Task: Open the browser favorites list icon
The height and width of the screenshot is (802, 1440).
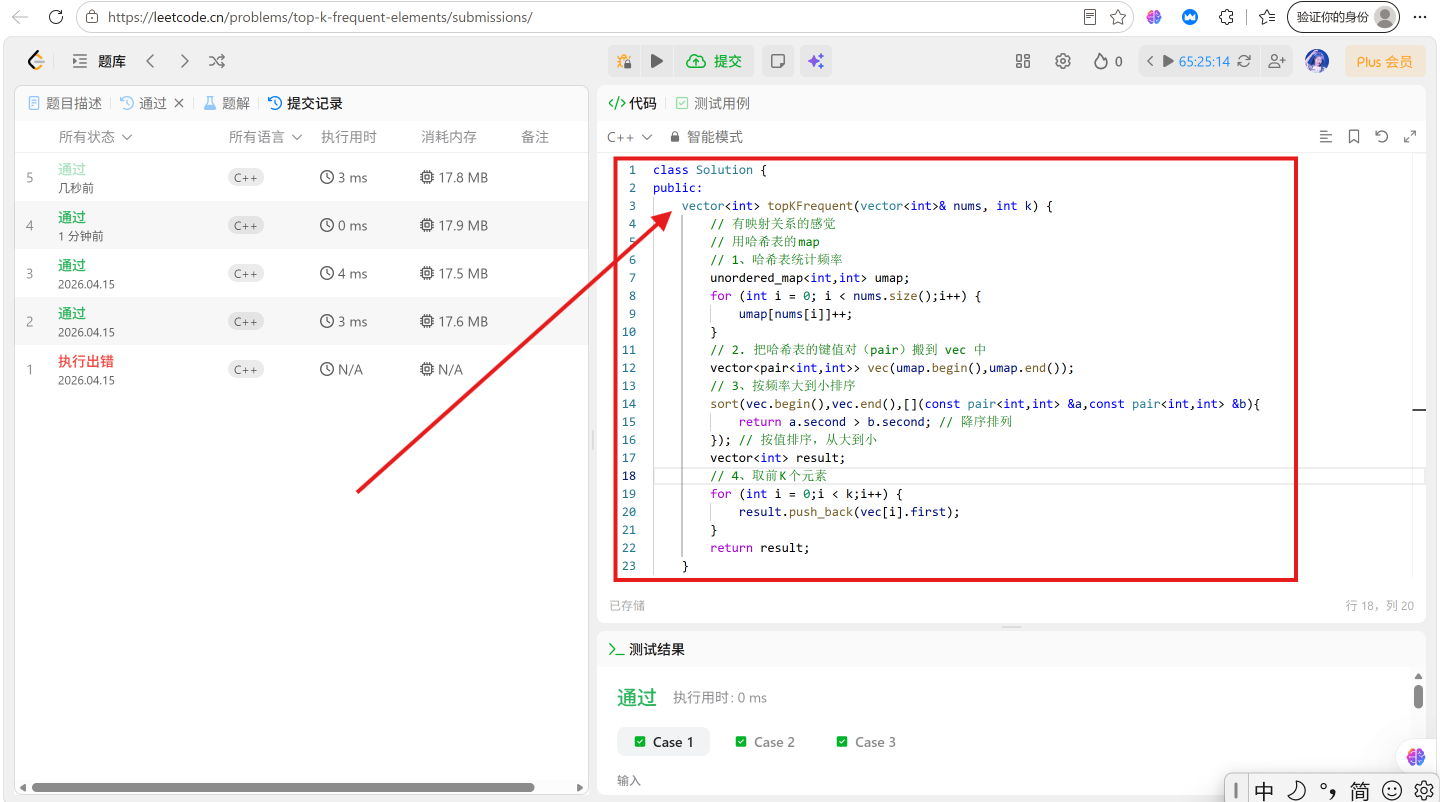Action: (x=1267, y=17)
